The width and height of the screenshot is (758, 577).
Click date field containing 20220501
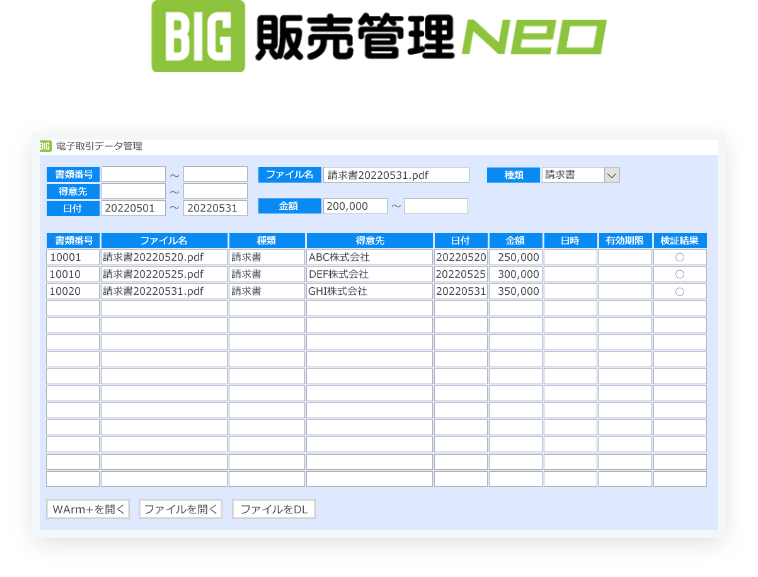133,208
